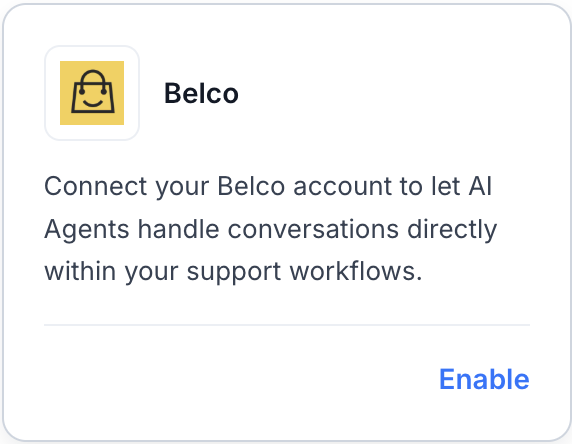
Task: Click the word "account" in the description
Action: (343, 186)
